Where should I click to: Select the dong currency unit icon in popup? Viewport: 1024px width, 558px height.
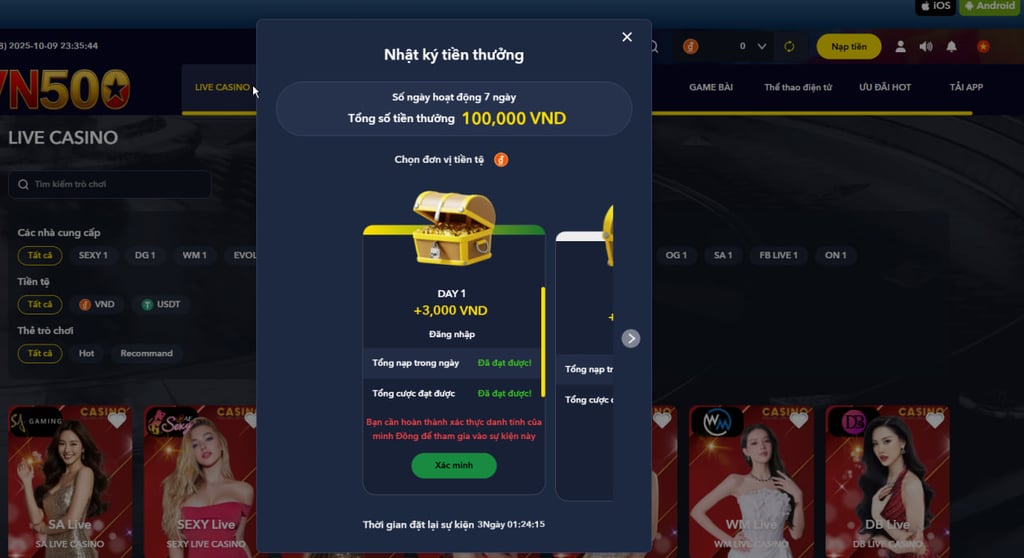[x=501, y=159]
